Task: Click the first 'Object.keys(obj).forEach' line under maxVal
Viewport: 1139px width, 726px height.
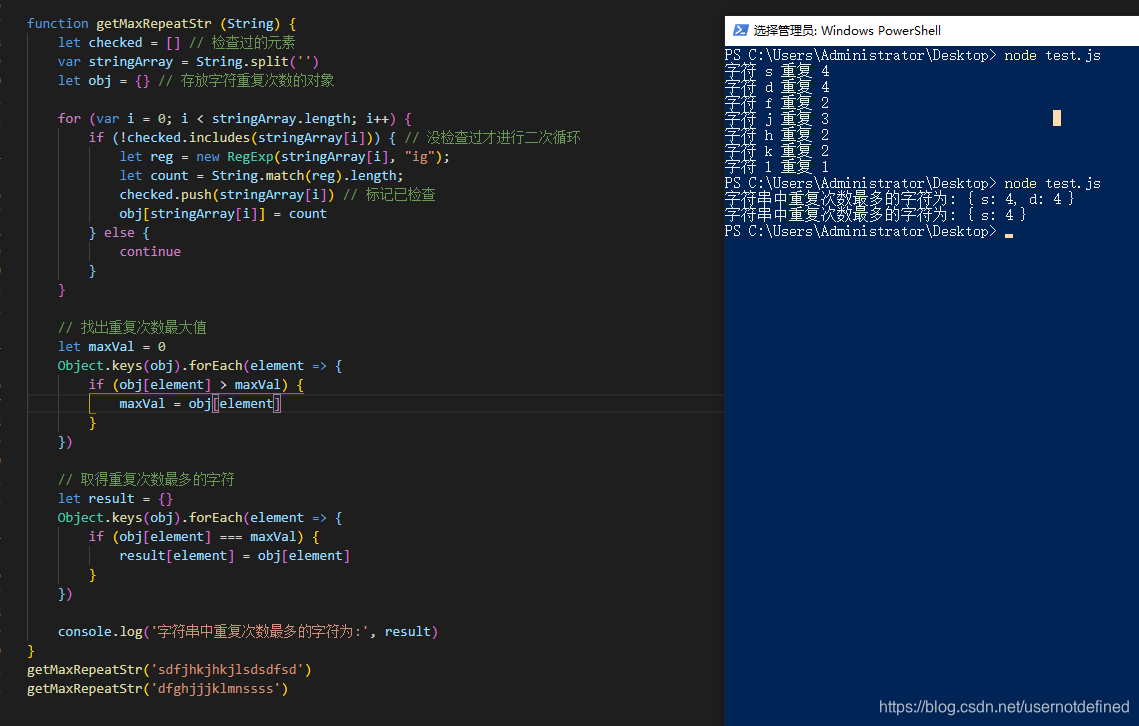Action: click(200, 366)
